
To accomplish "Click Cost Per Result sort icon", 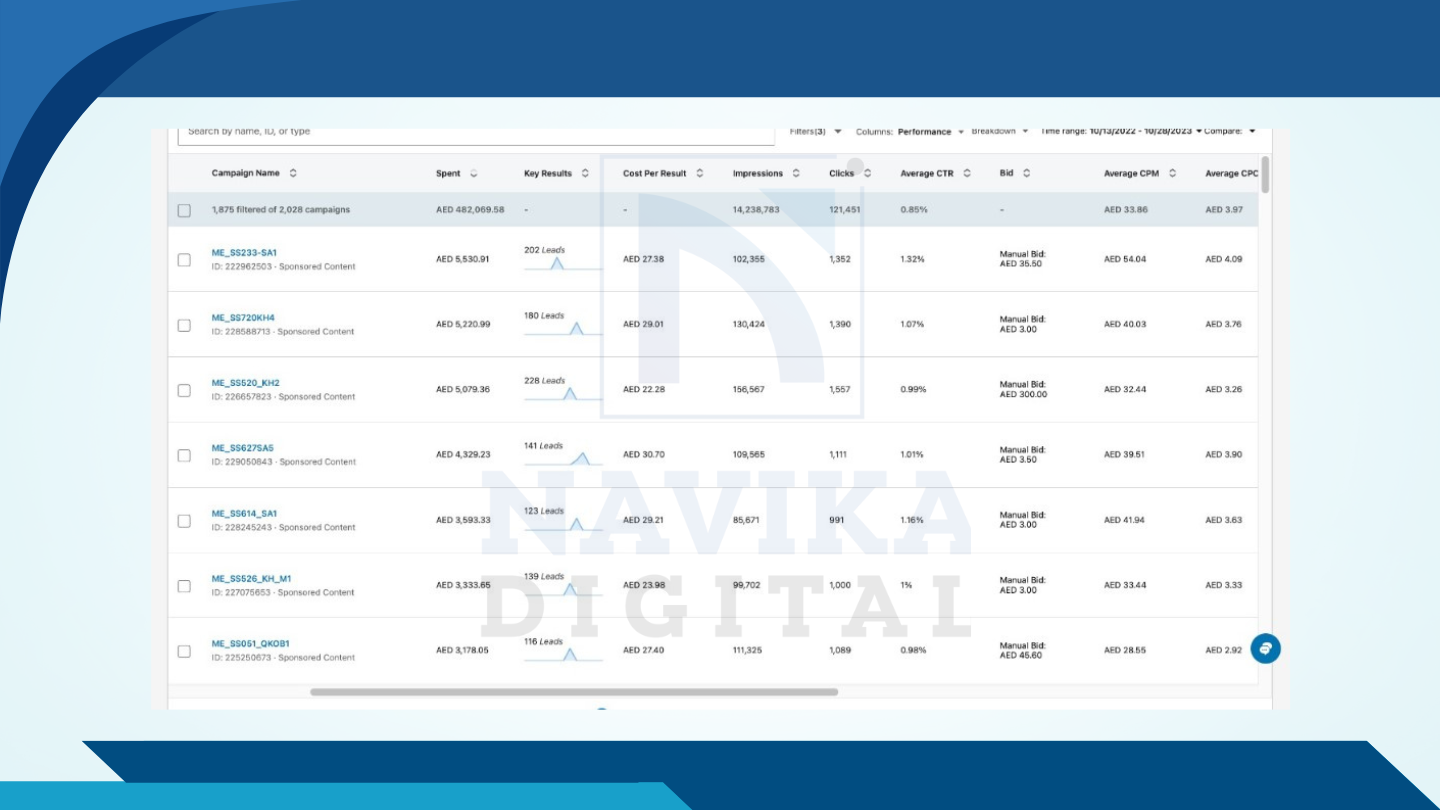I will coord(700,174).
